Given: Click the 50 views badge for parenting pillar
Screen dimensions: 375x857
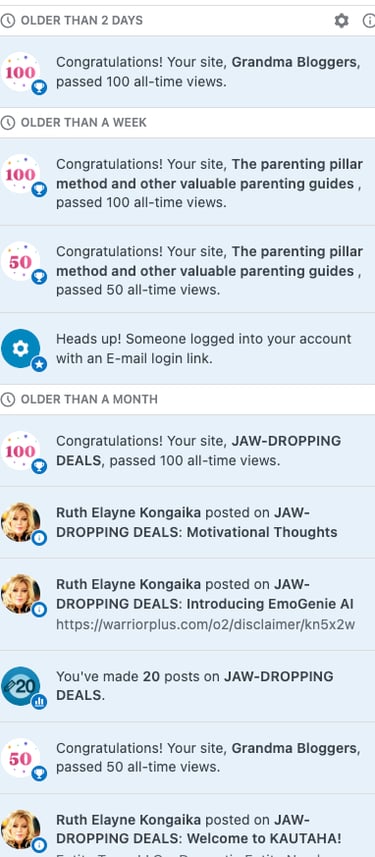Looking at the screenshot, I should click(21, 261).
